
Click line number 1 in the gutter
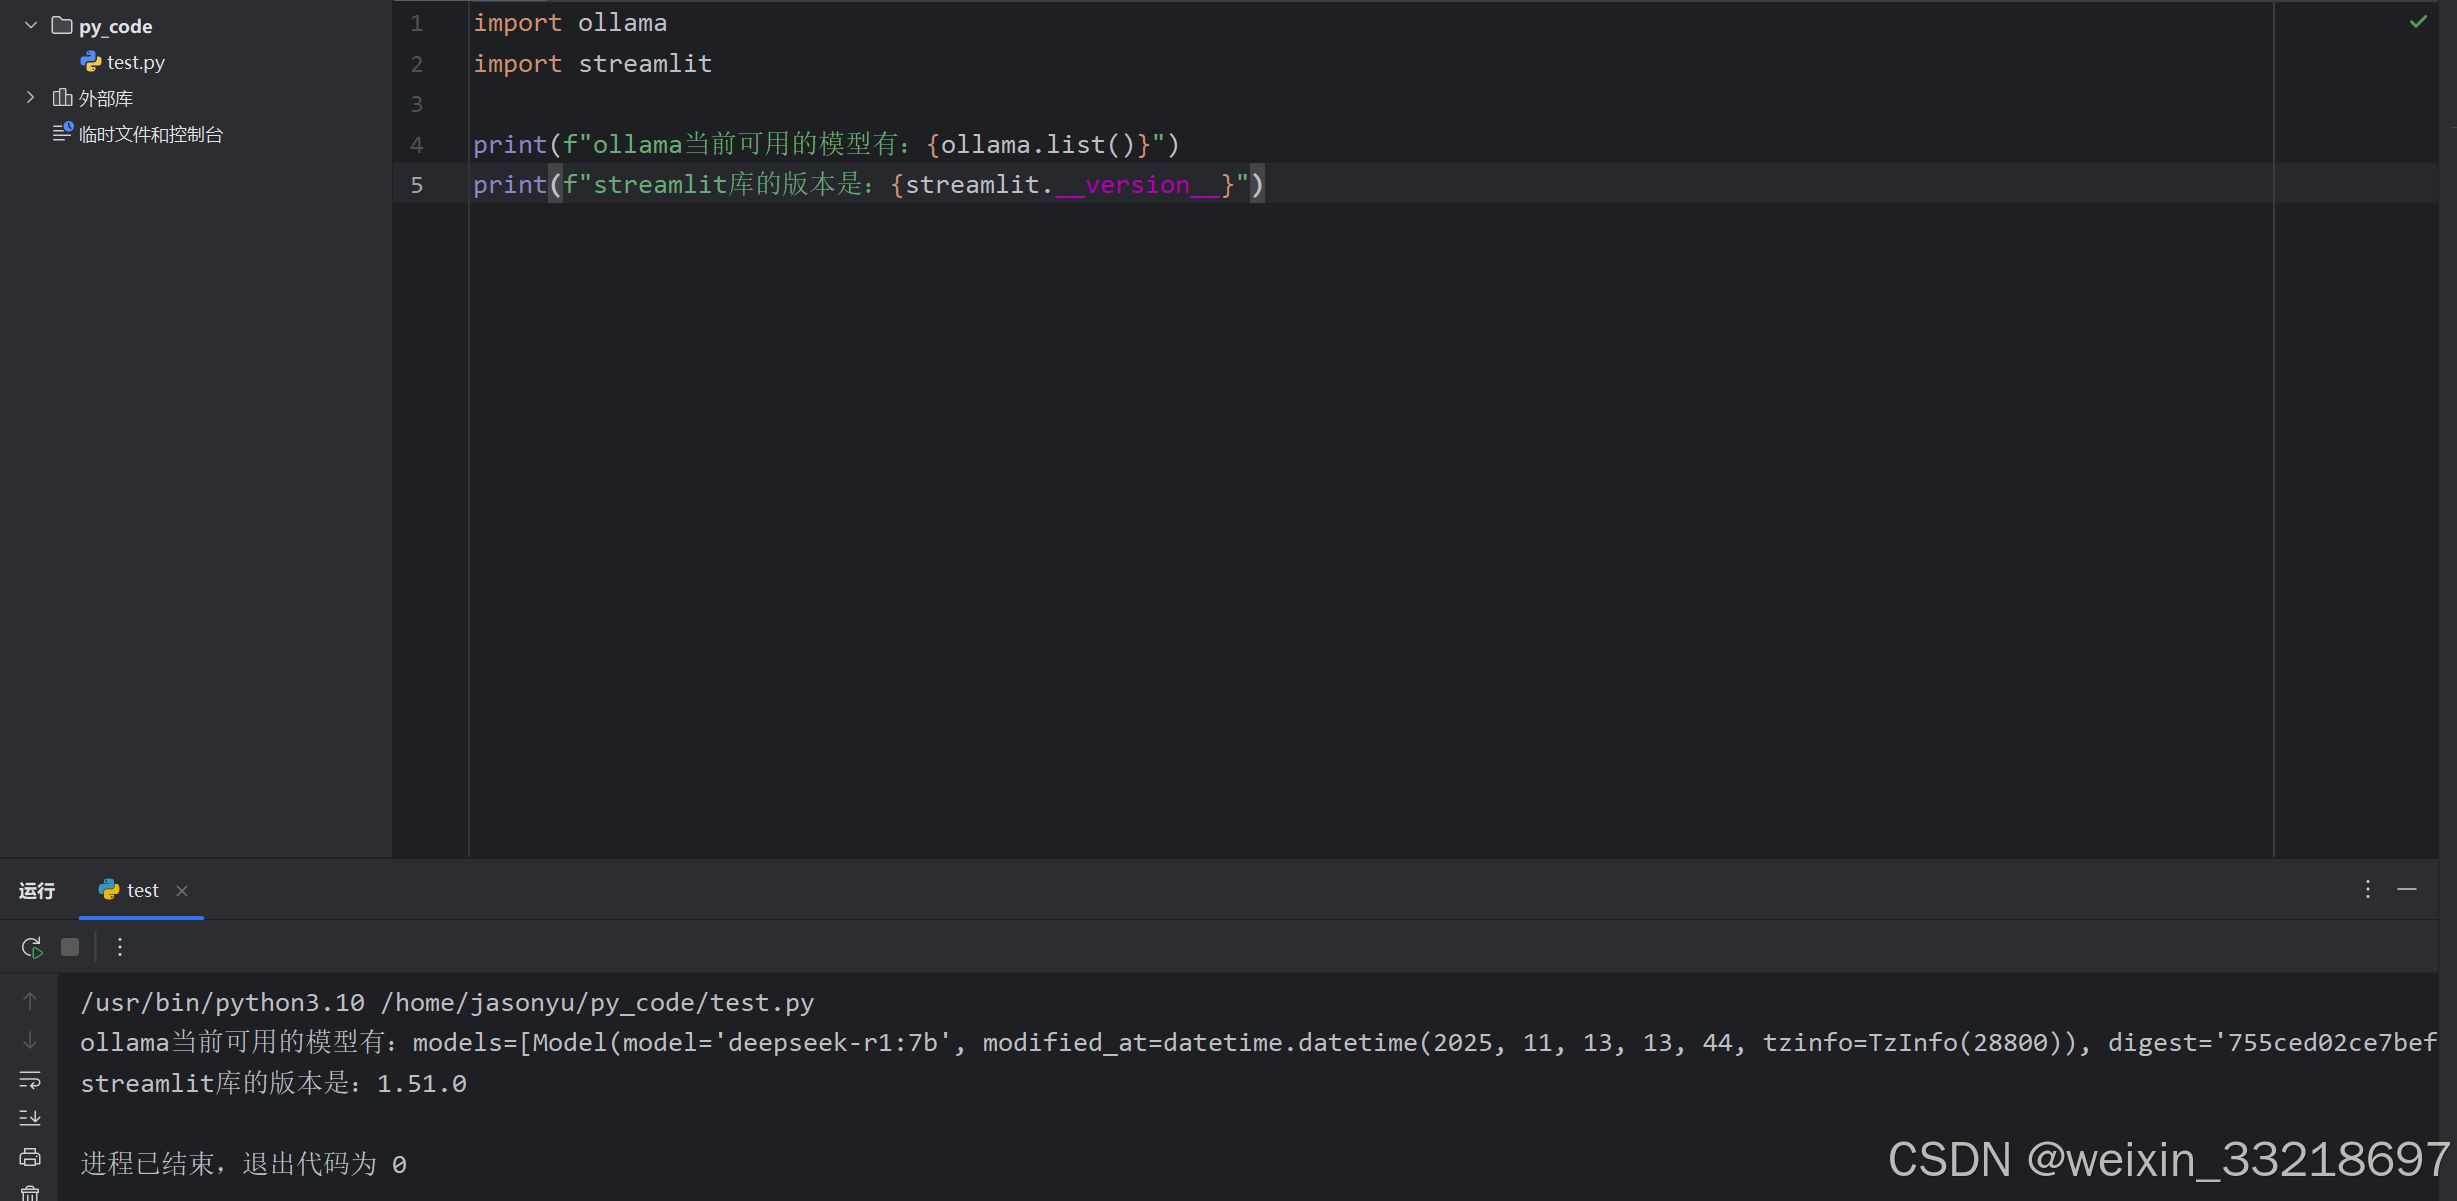click(x=417, y=23)
